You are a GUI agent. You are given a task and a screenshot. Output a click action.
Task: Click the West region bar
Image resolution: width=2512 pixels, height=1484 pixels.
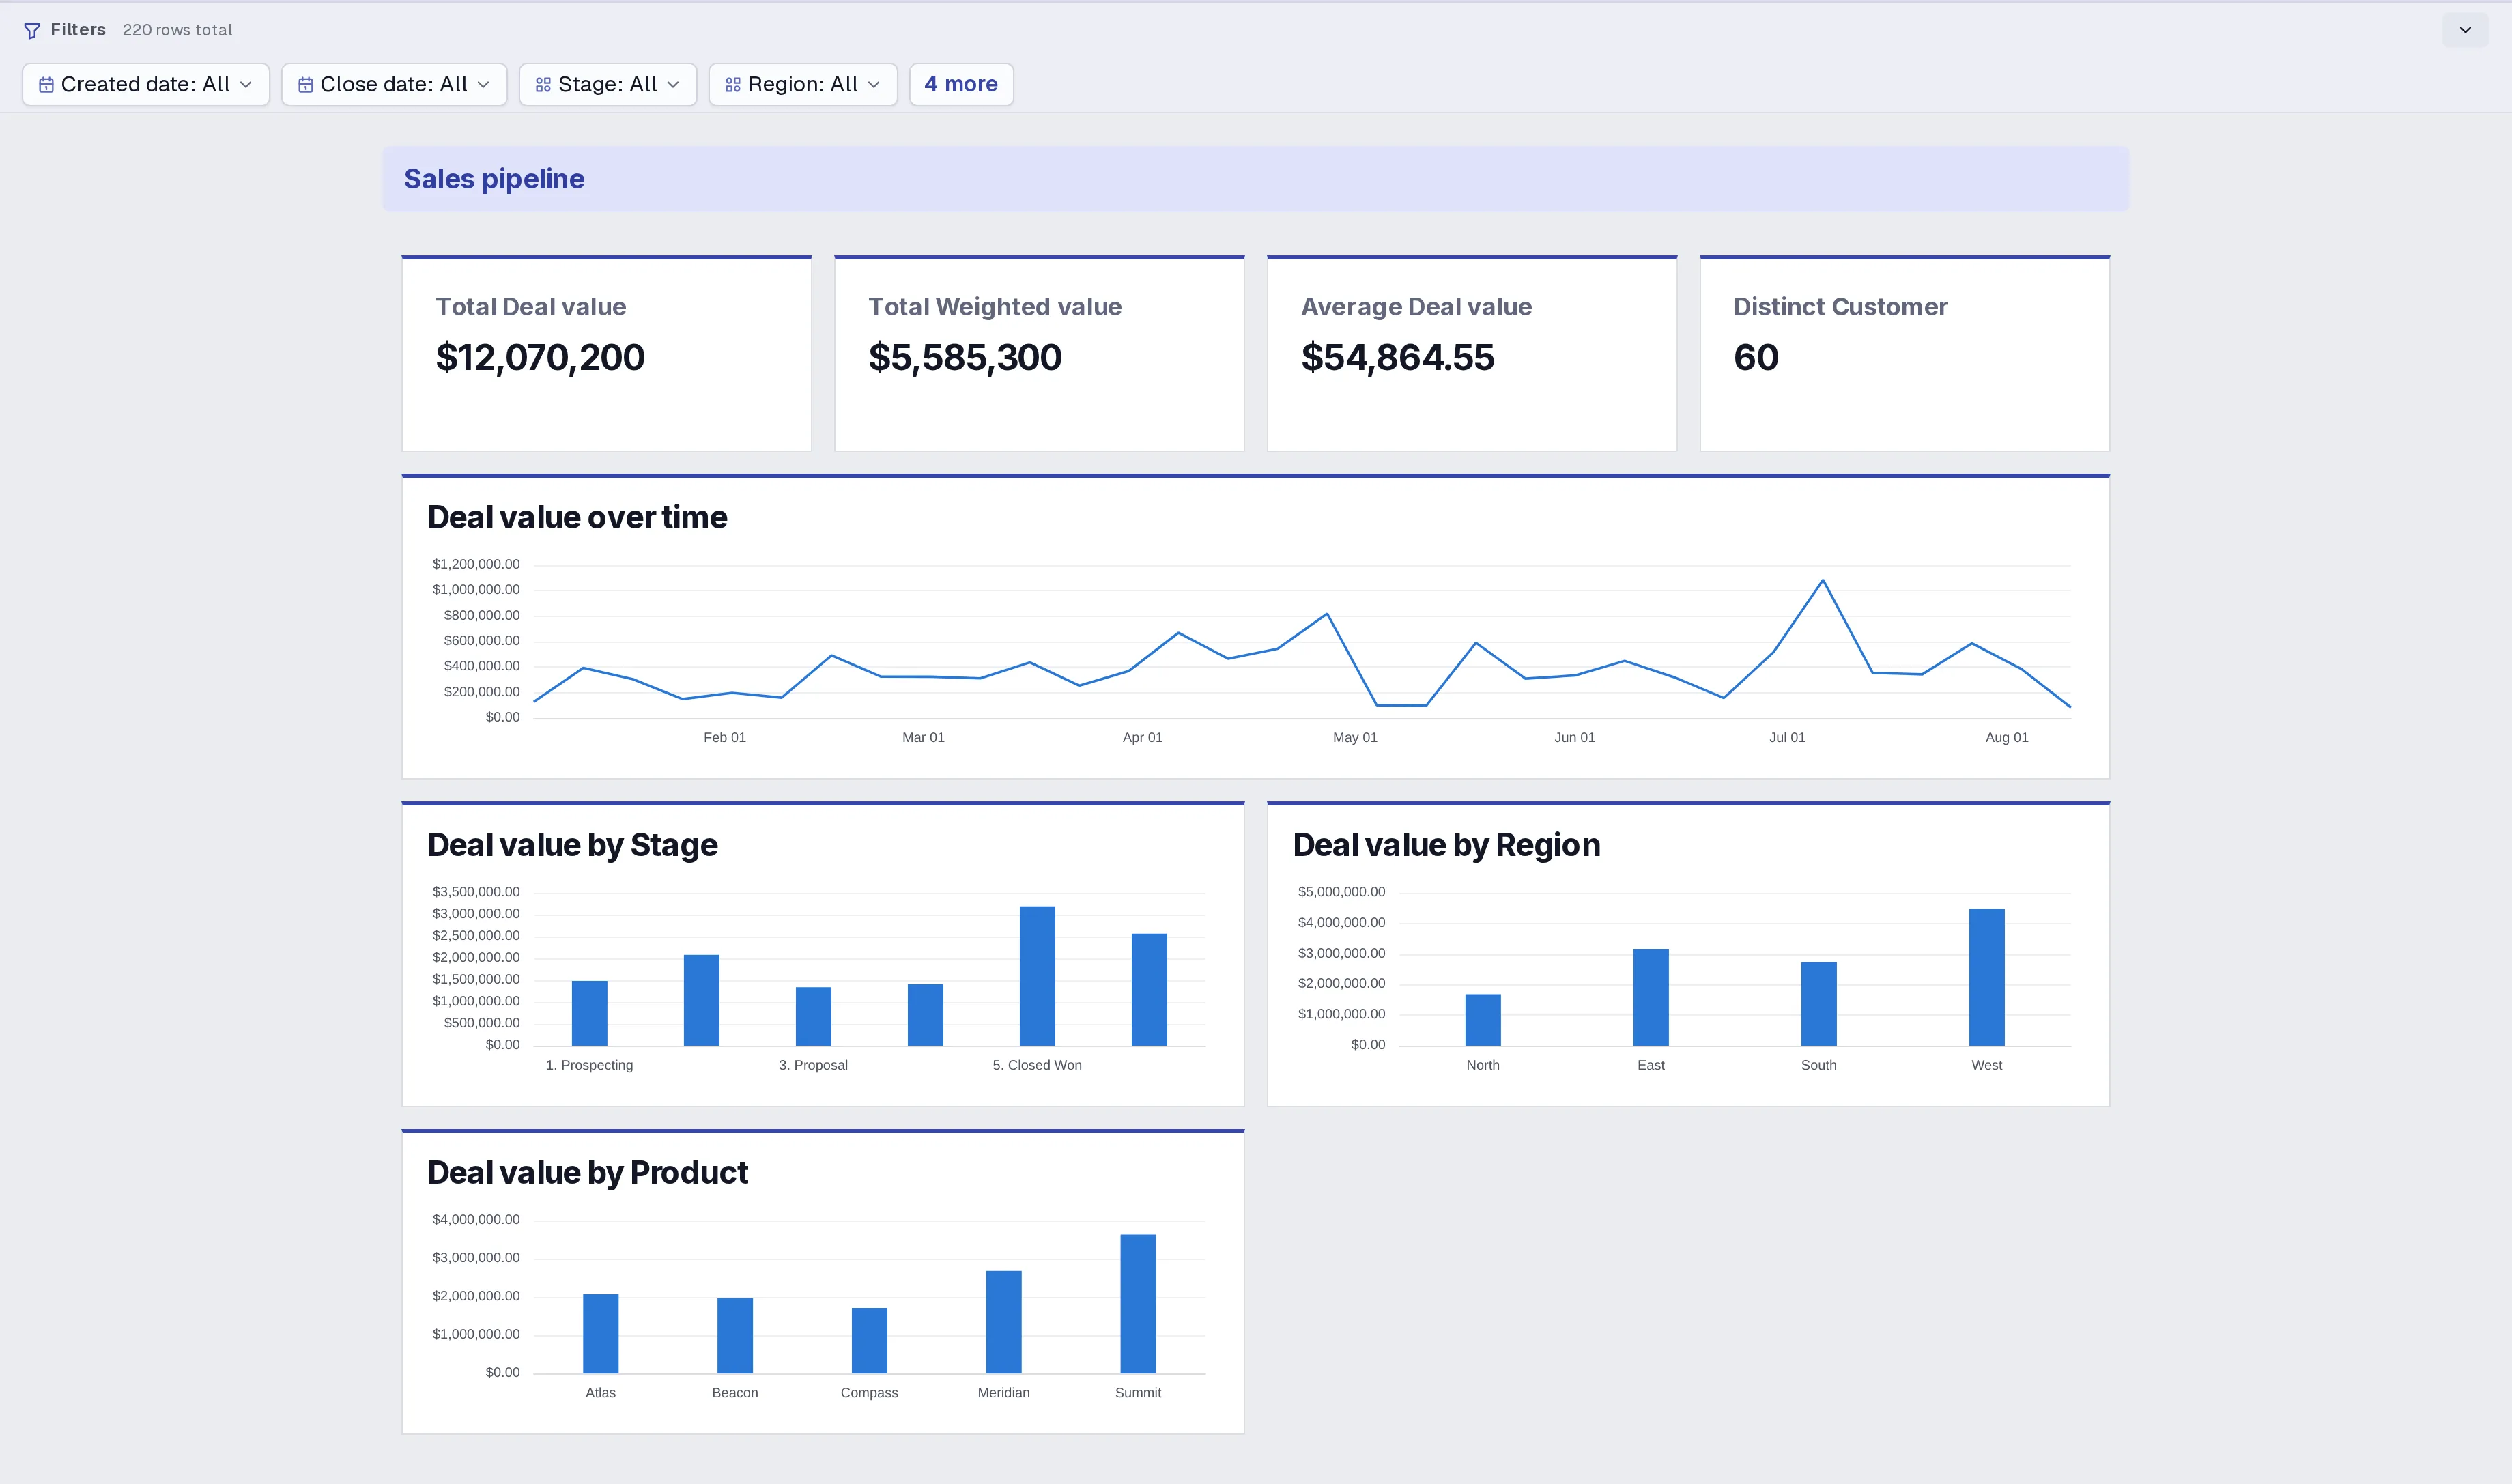click(1987, 977)
